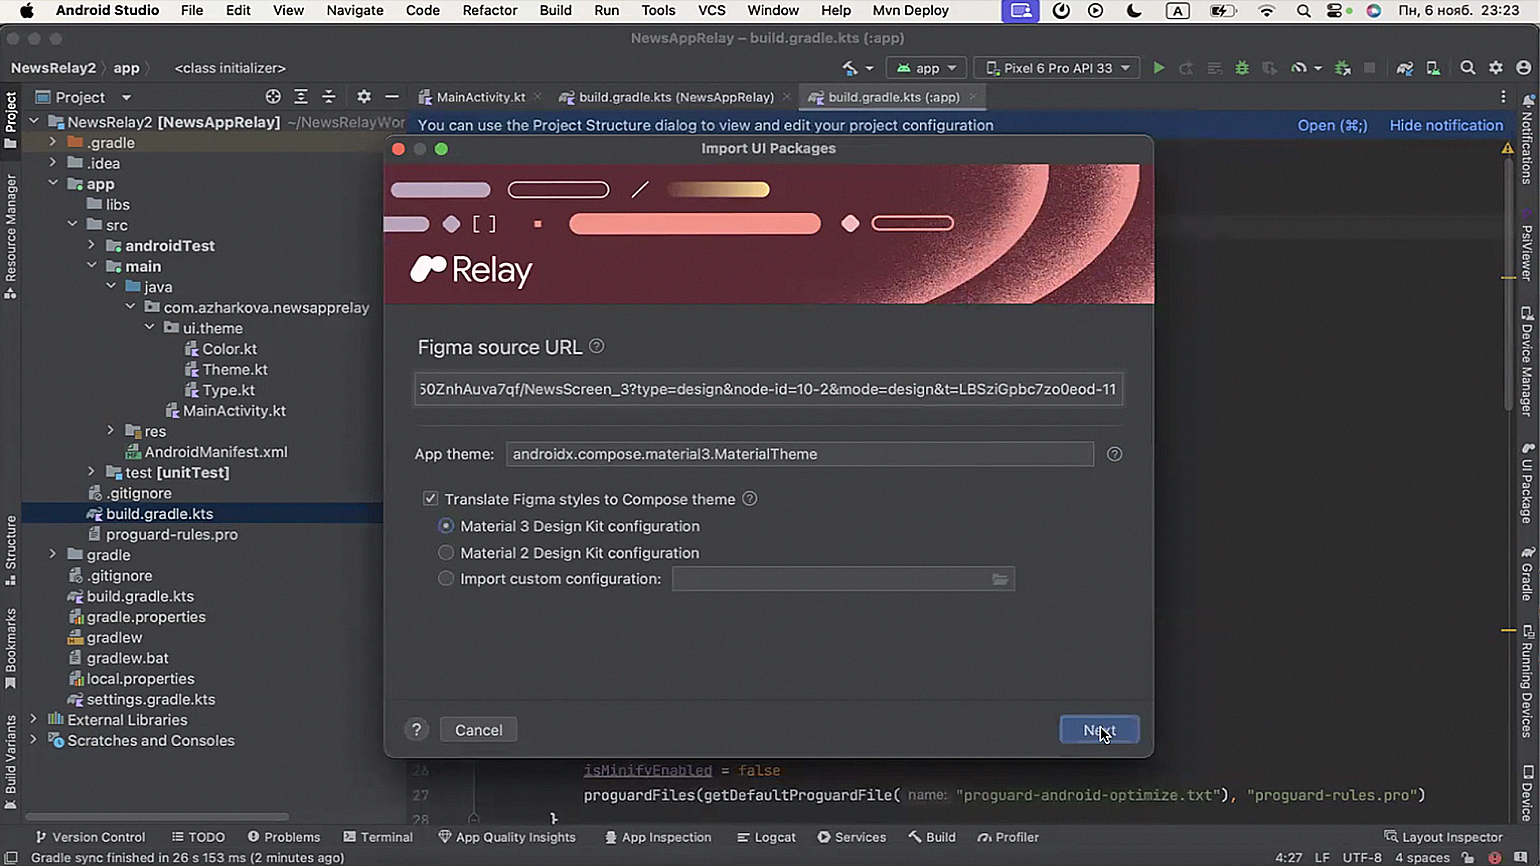Select AndroidManifest.xml in project tree
The image size is (1540, 866).
[216, 452]
